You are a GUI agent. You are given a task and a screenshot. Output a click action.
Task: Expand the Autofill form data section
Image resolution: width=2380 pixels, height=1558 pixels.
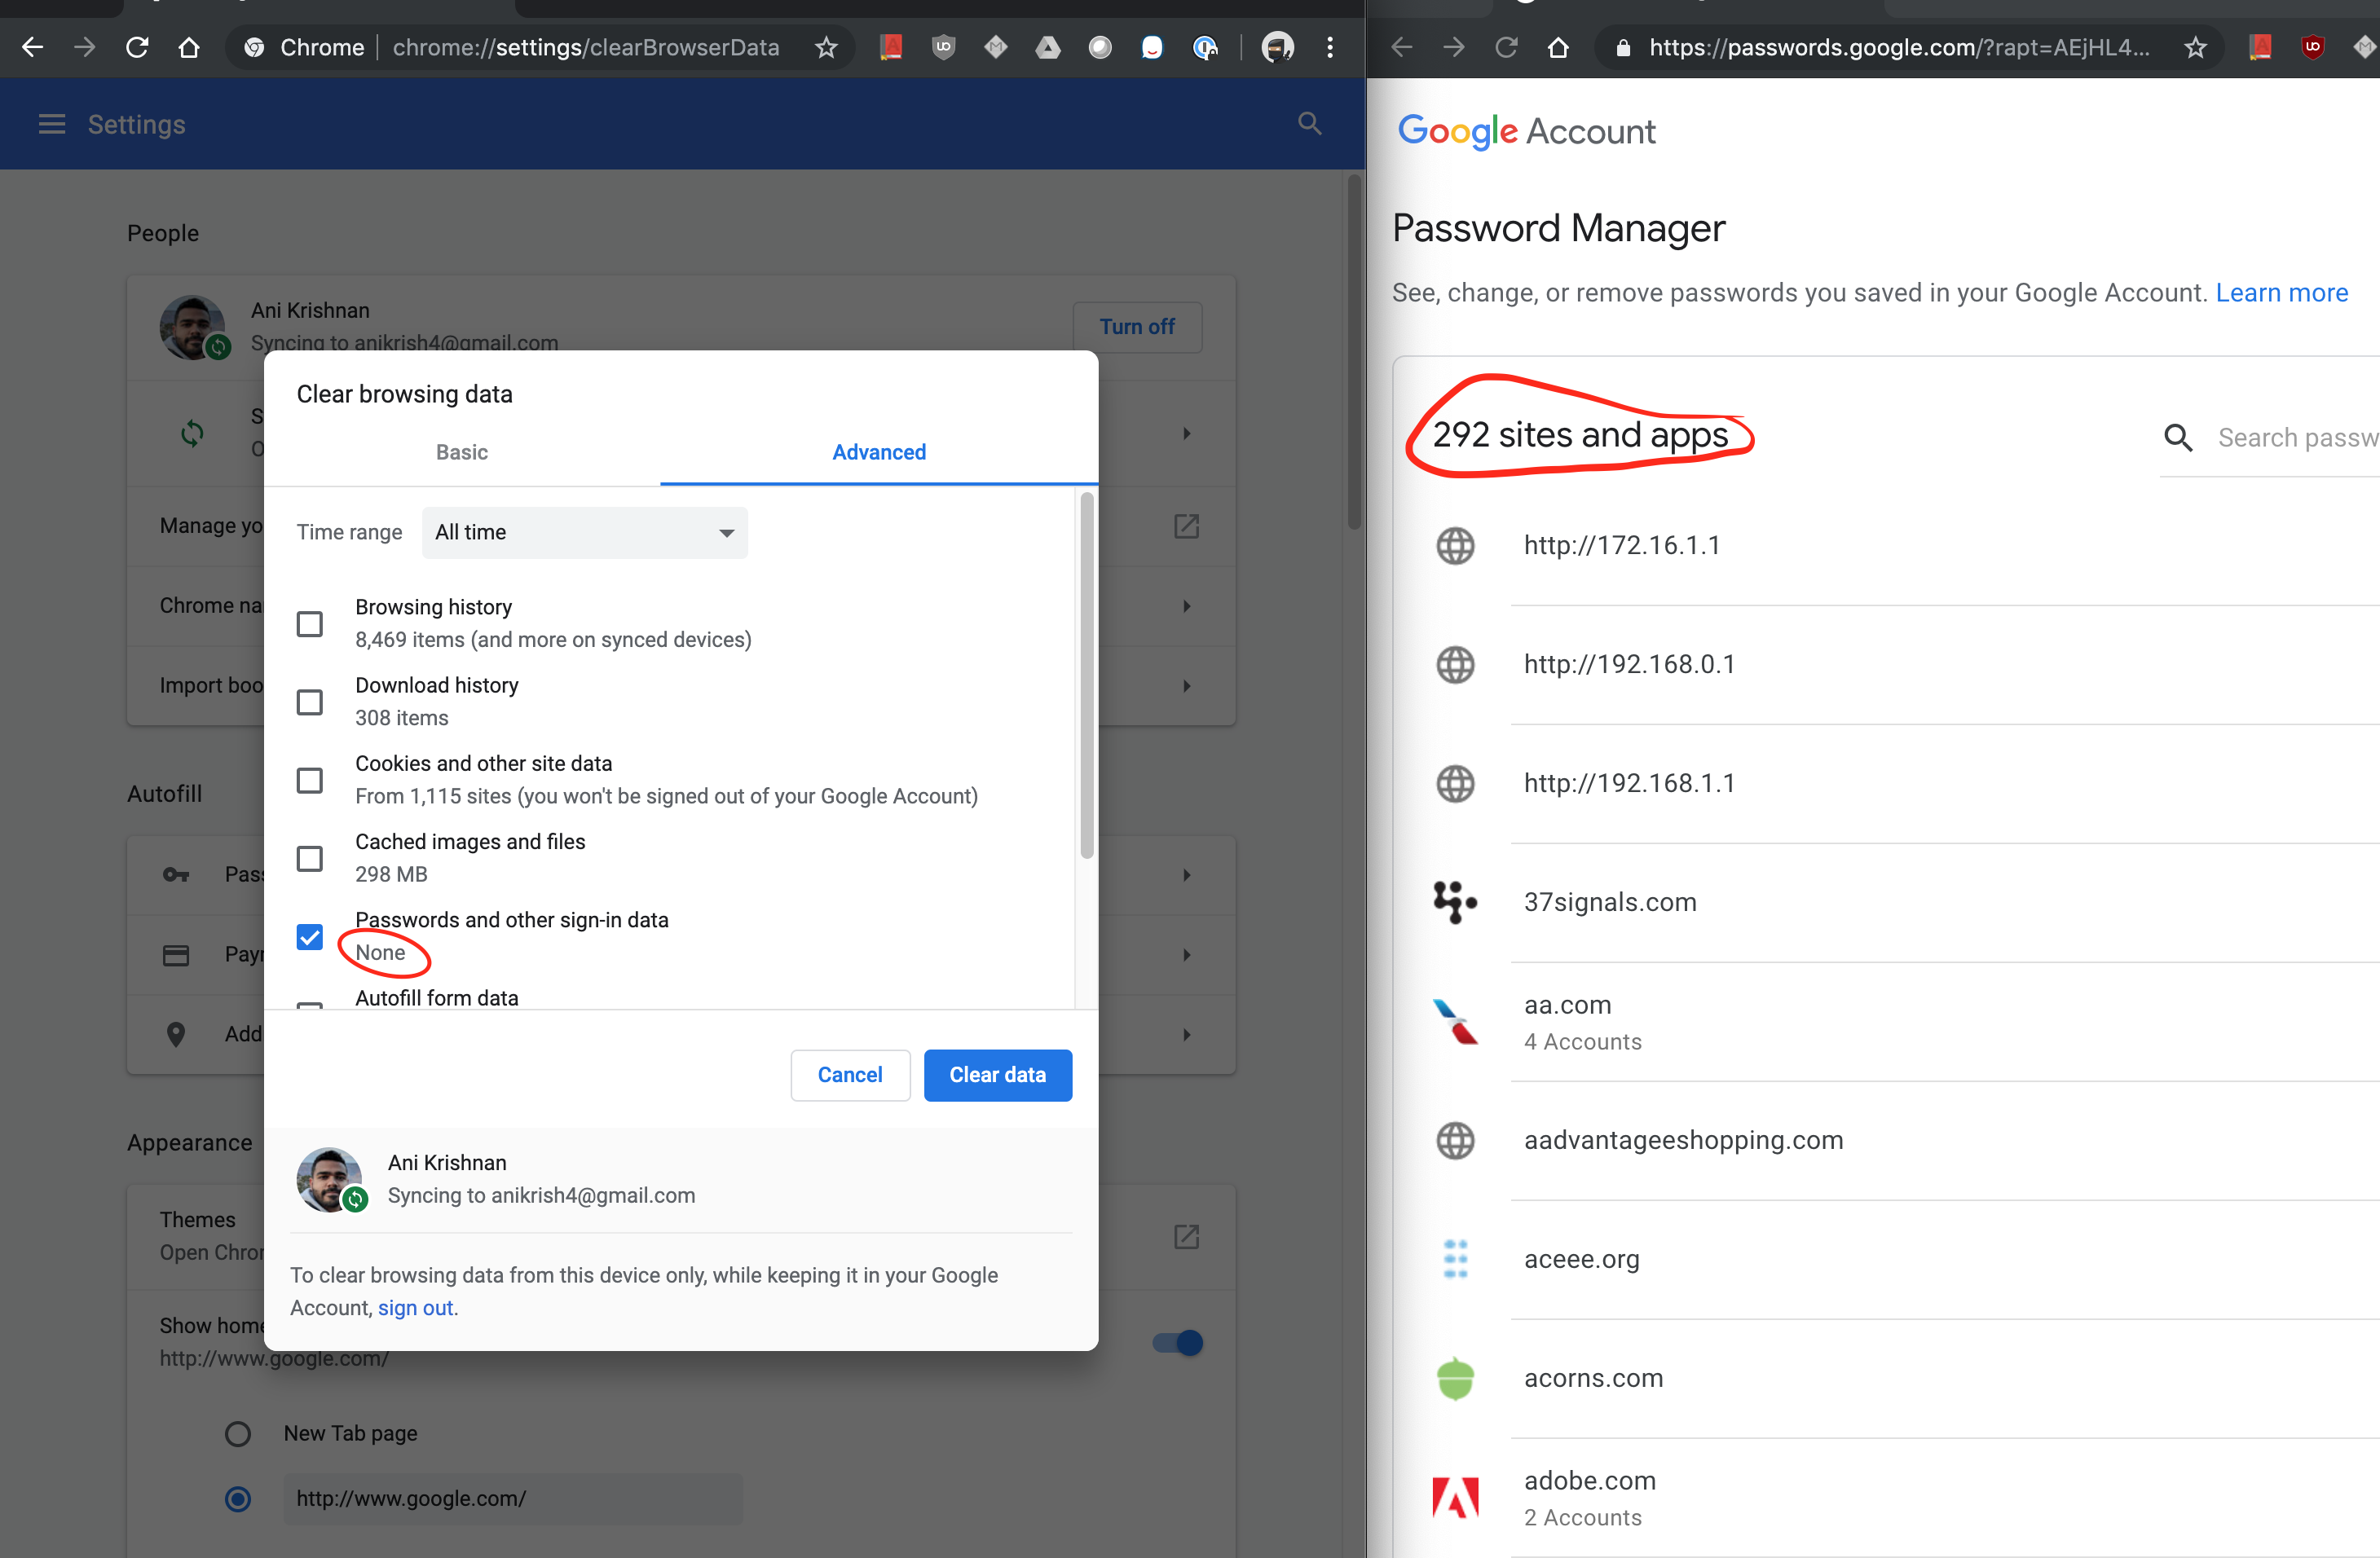pyautogui.click(x=434, y=998)
